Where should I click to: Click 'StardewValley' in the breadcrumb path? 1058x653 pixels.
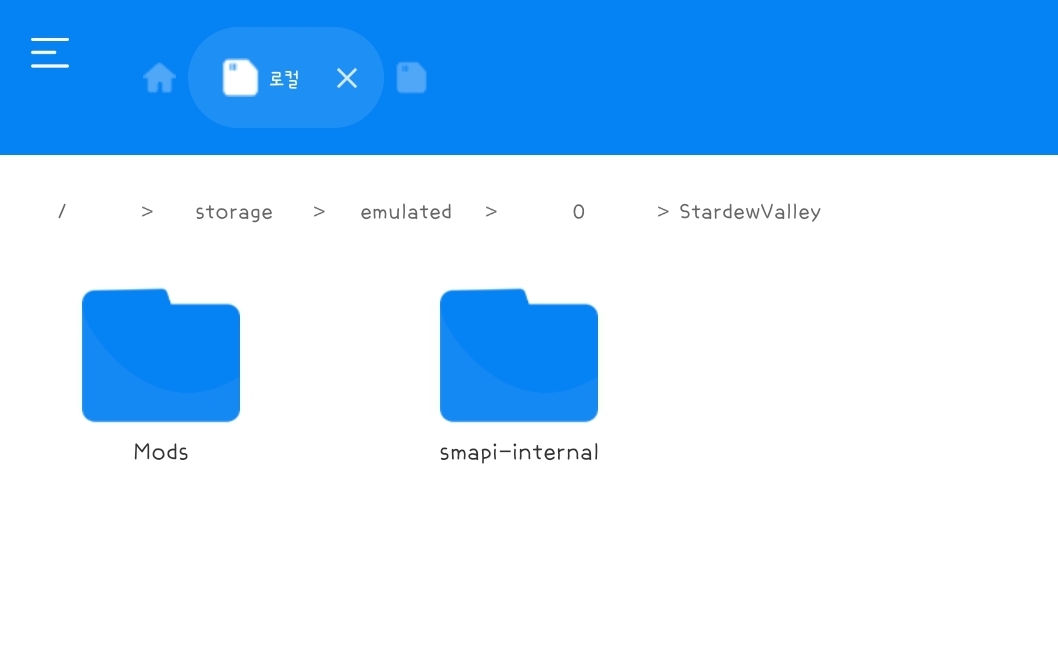pyautogui.click(x=750, y=212)
